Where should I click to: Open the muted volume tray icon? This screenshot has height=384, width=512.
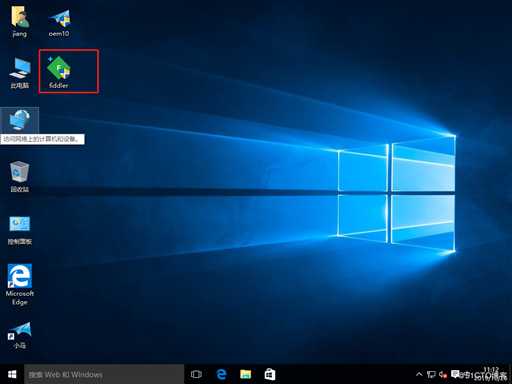point(443,374)
